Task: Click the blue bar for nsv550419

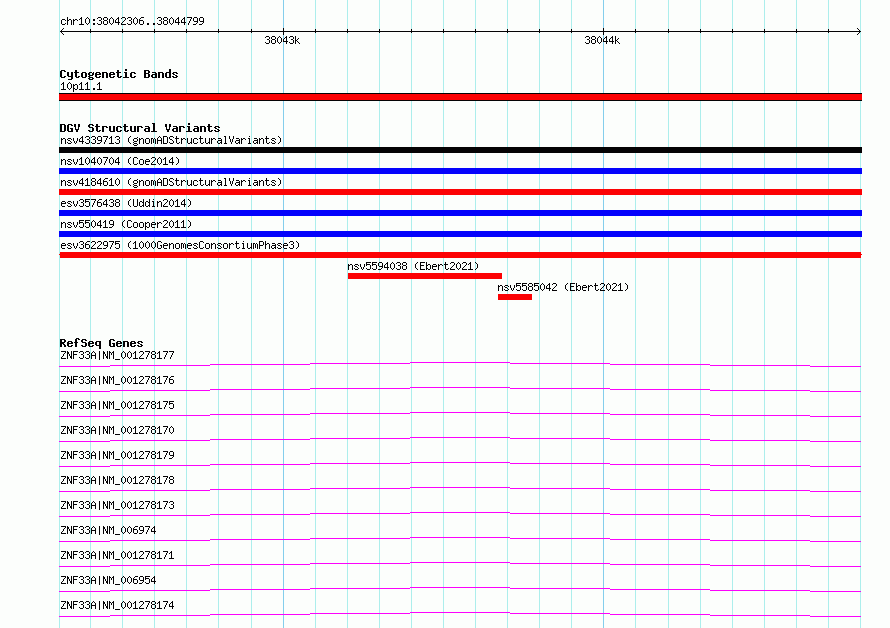Action: [460, 234]
